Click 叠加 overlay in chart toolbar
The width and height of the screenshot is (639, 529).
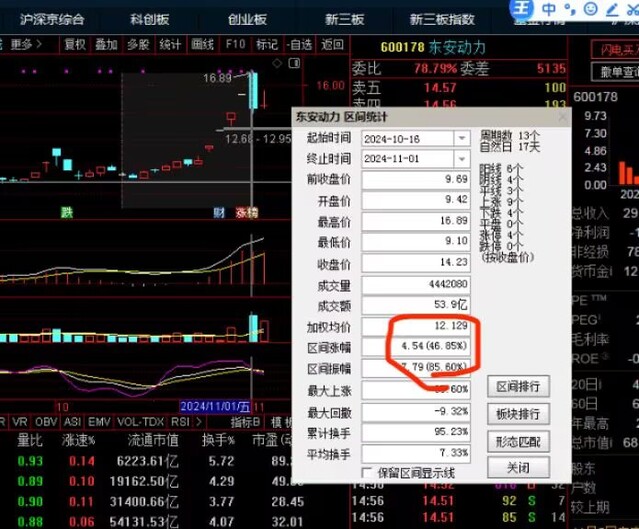pos(106,44)
